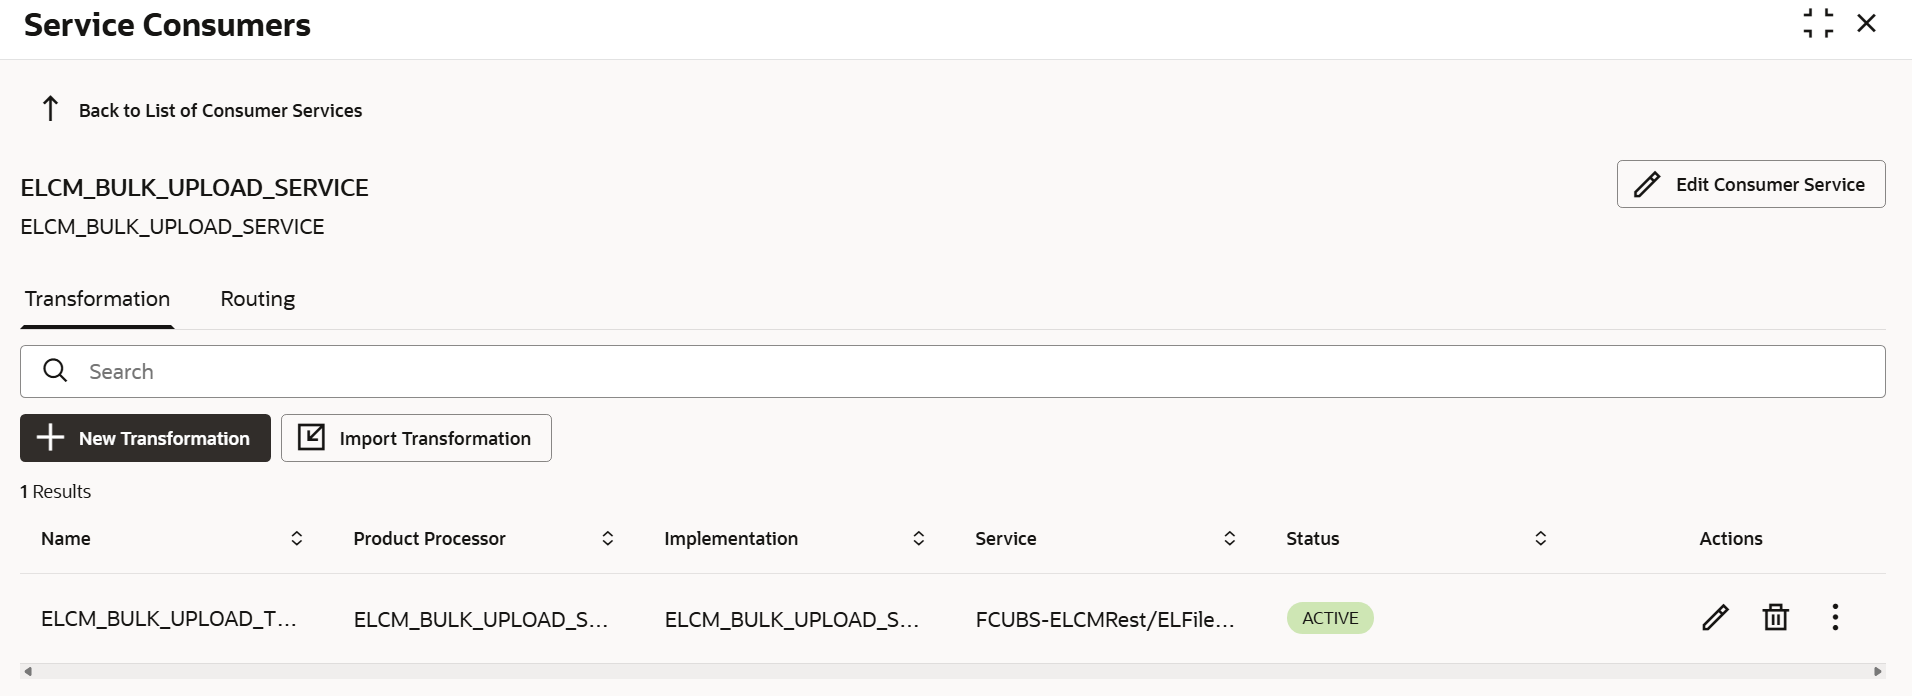This screenshot has height=696, width=1912.
Task: Click the horizontal scrollbar right arrow
Action: 1877,671
